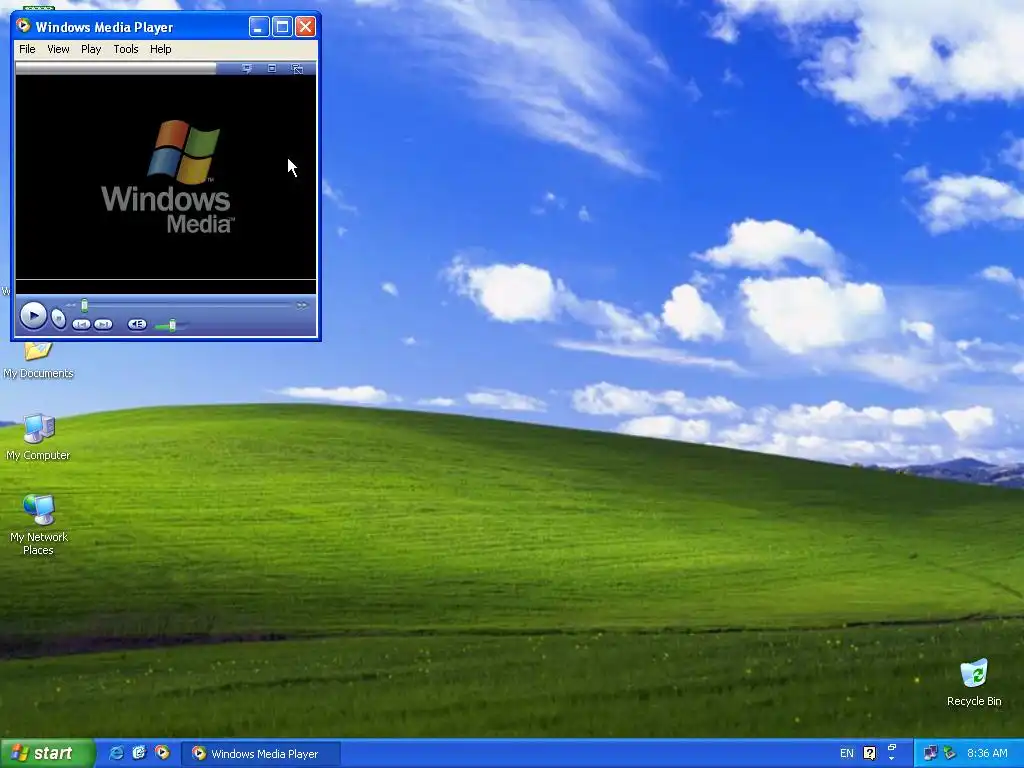The width and height of the screenshot is (1024, 768).
Task: Skip to the previous track
Action: (x=82, y=325)
